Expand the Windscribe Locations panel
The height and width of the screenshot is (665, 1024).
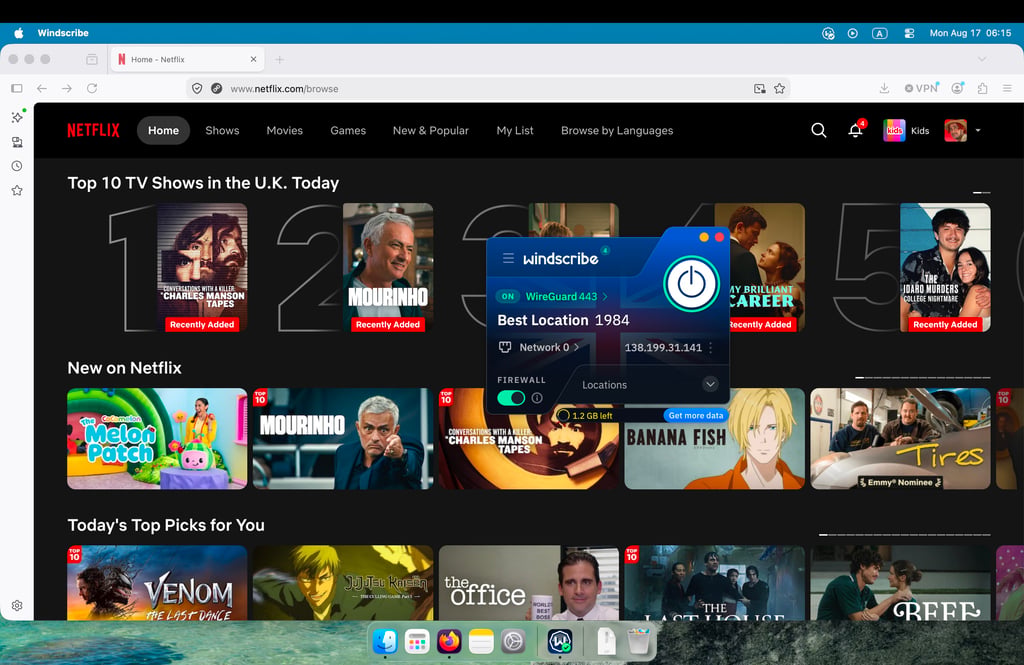[x=710, y=384]
